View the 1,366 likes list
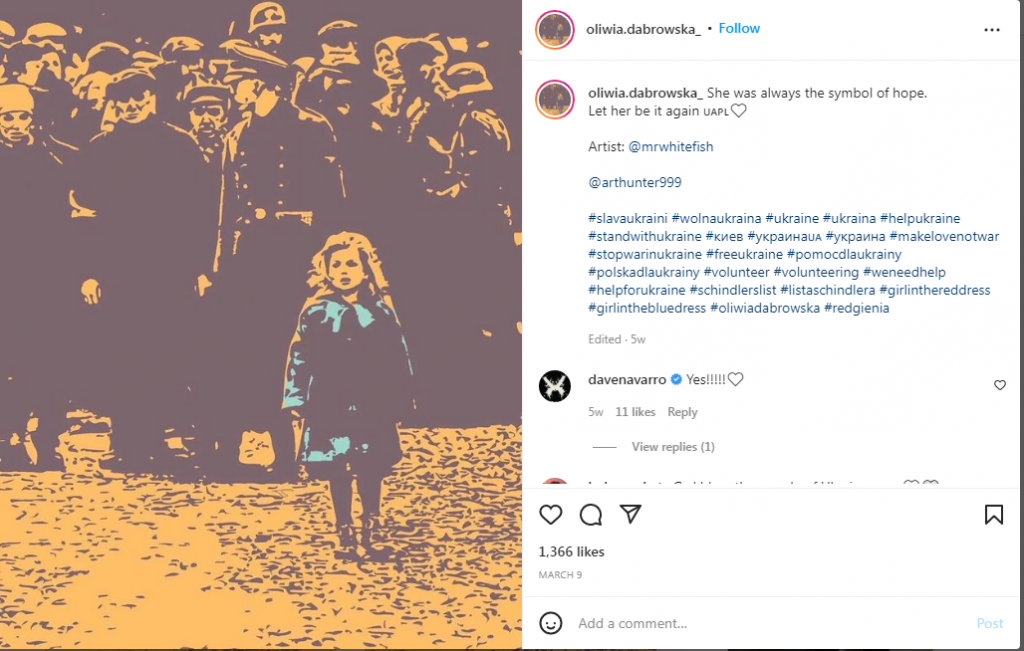Screen dimensions: 1024x651 click(571, 552)
